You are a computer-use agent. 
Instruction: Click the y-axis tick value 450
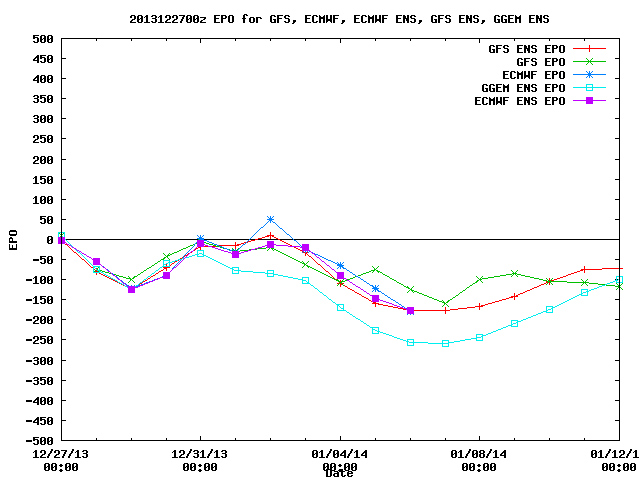[43, 59]
